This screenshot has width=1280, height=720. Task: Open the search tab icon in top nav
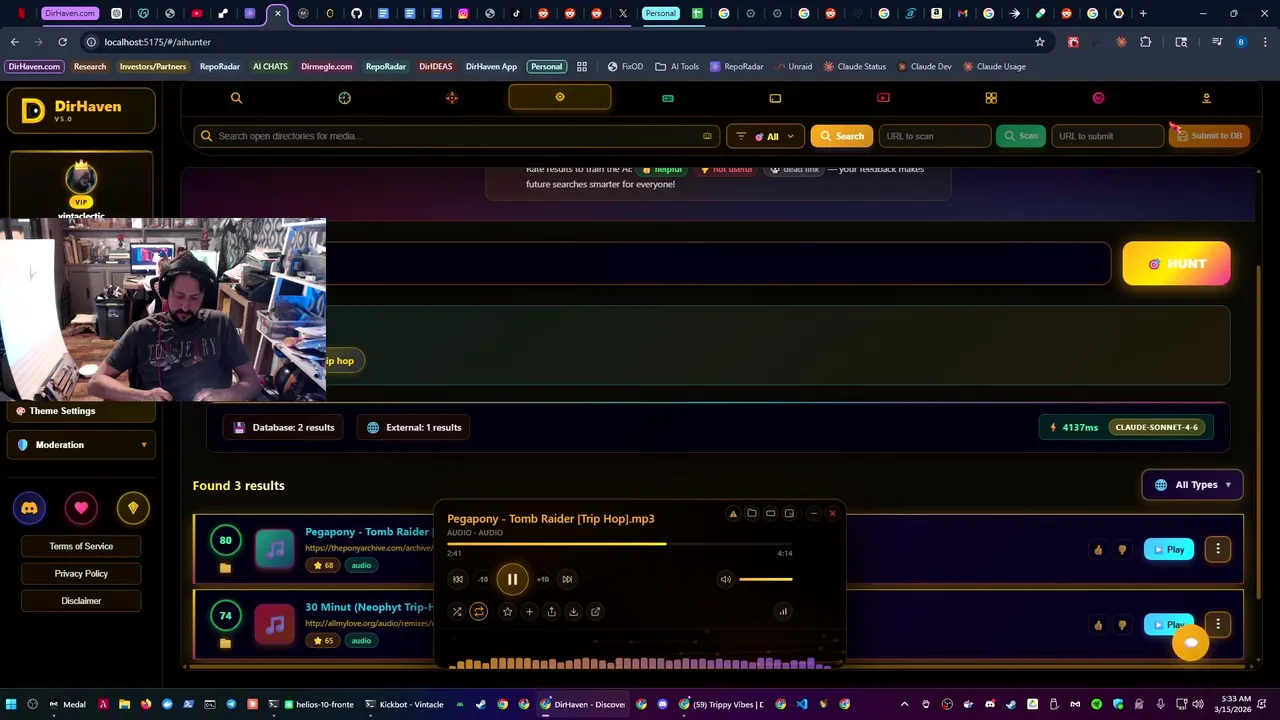(x=236, y=98)
